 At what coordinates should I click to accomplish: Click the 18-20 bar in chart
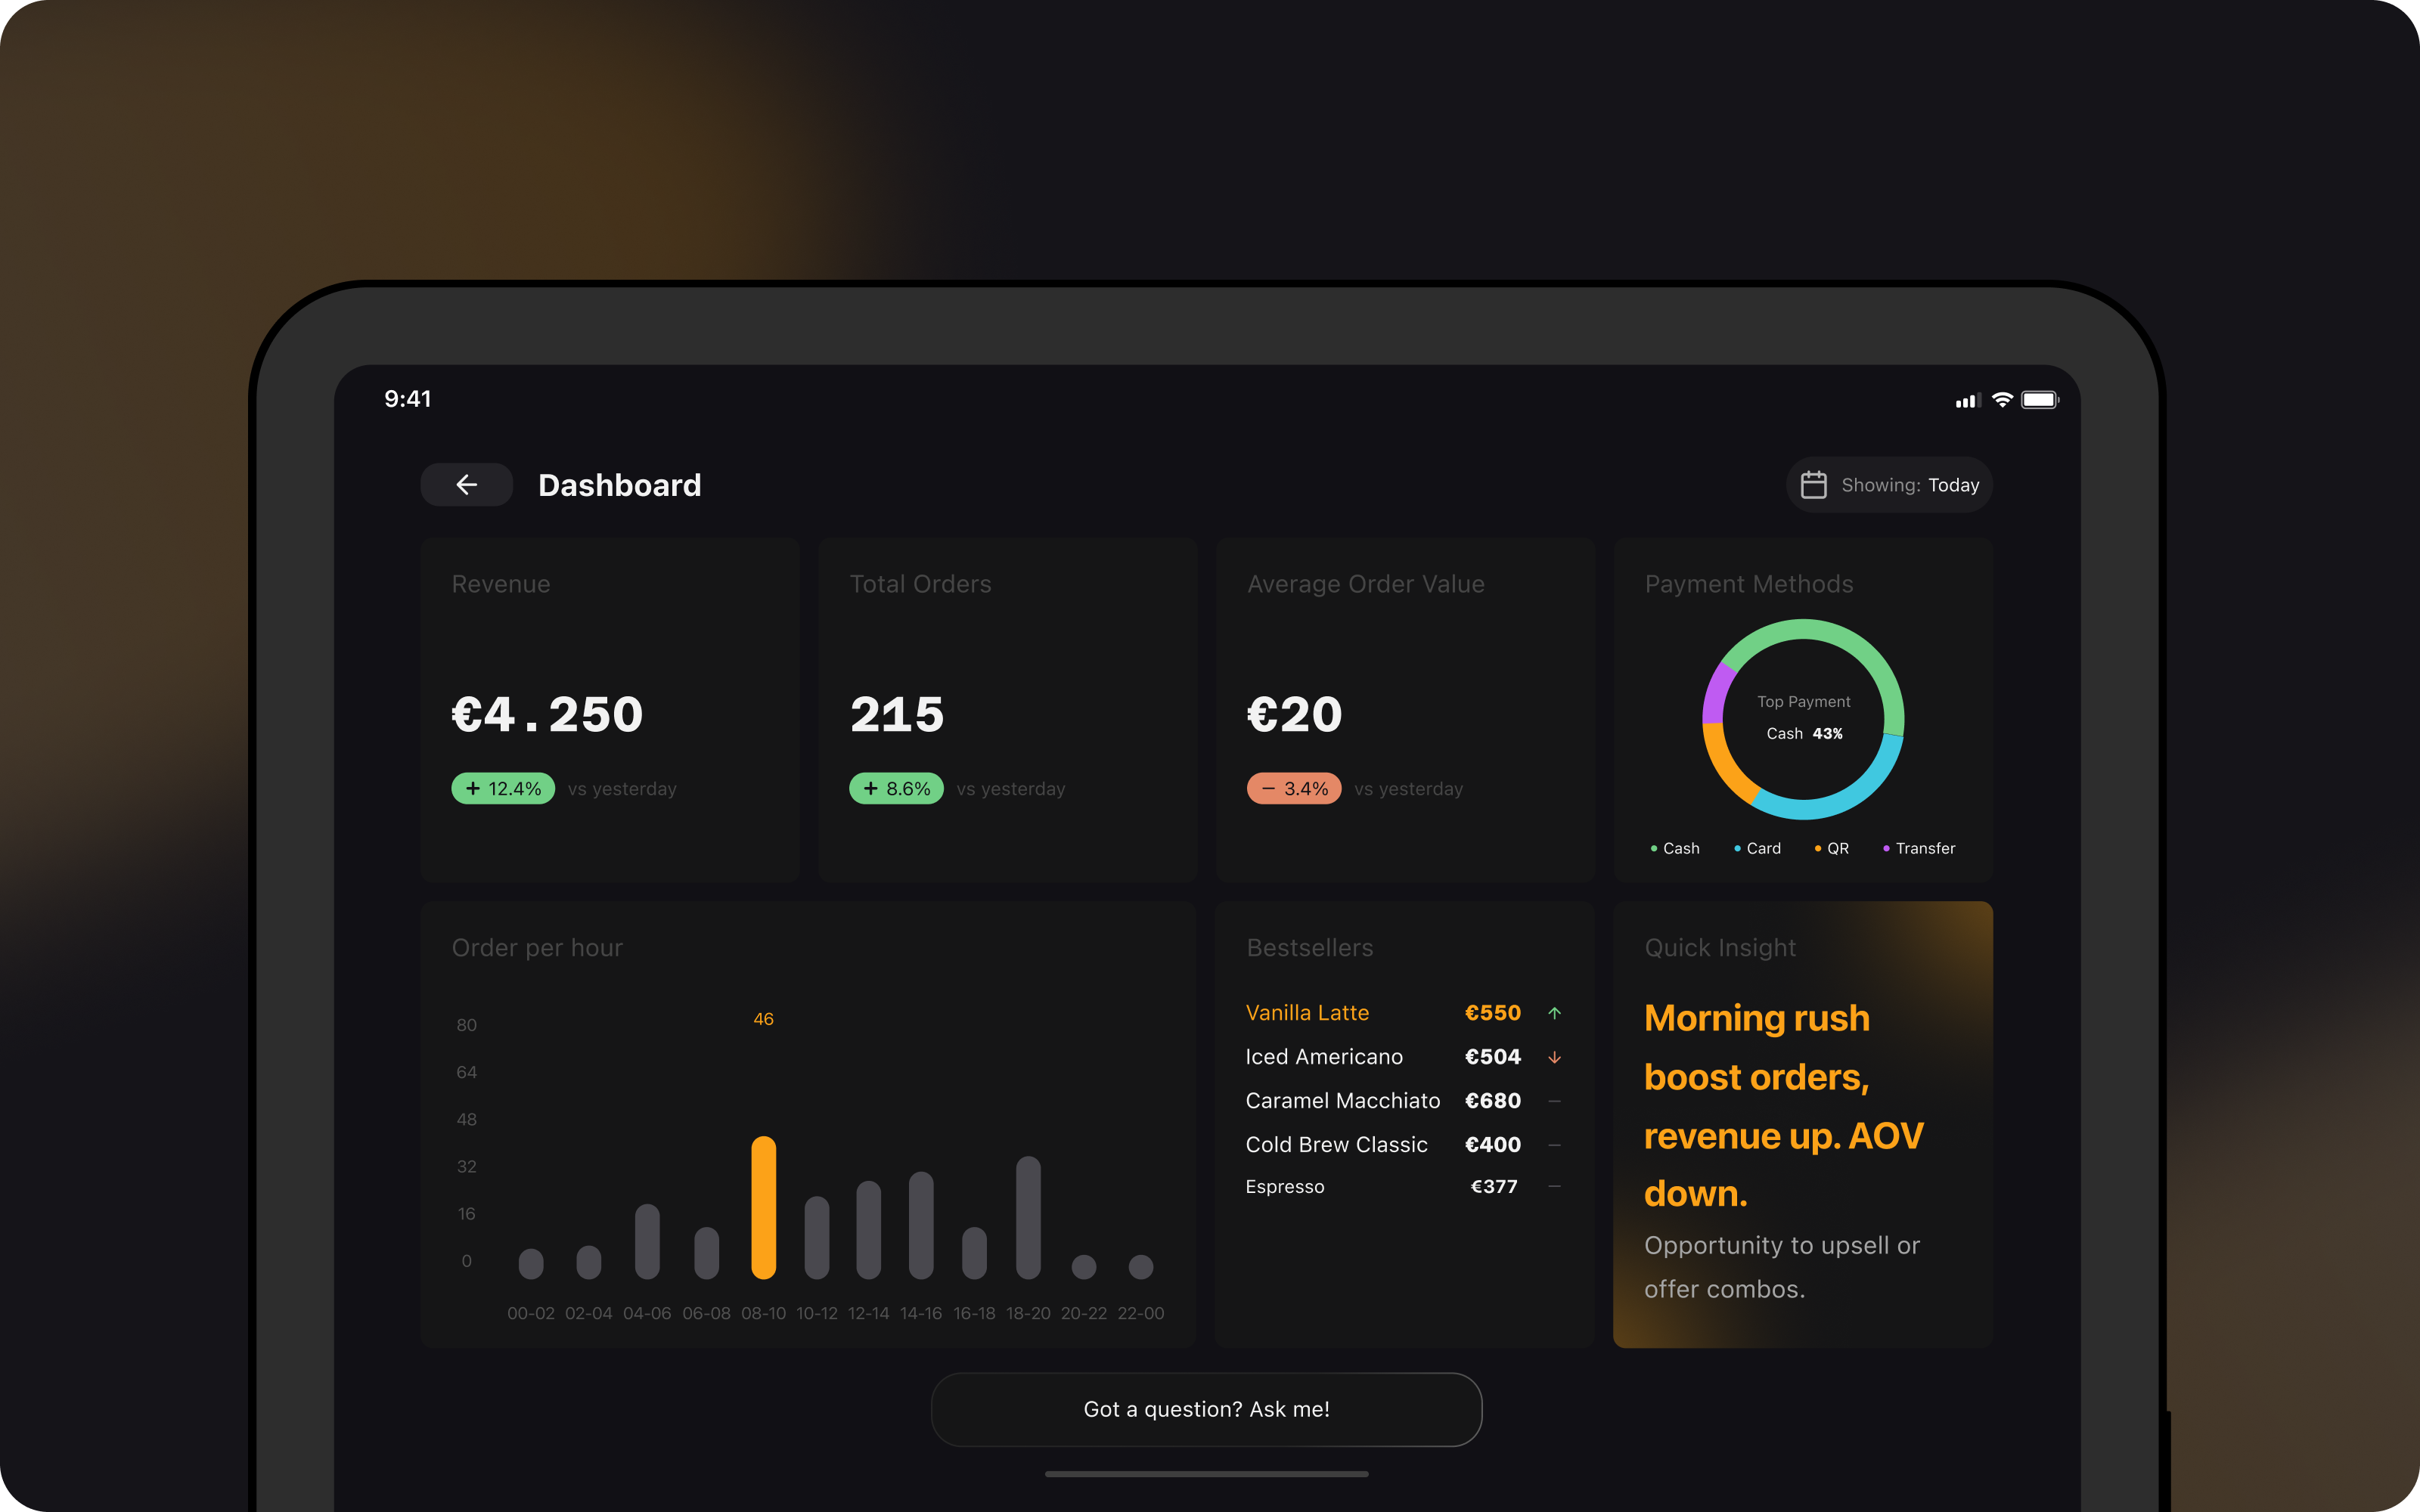click(x=1028, y=1217)
